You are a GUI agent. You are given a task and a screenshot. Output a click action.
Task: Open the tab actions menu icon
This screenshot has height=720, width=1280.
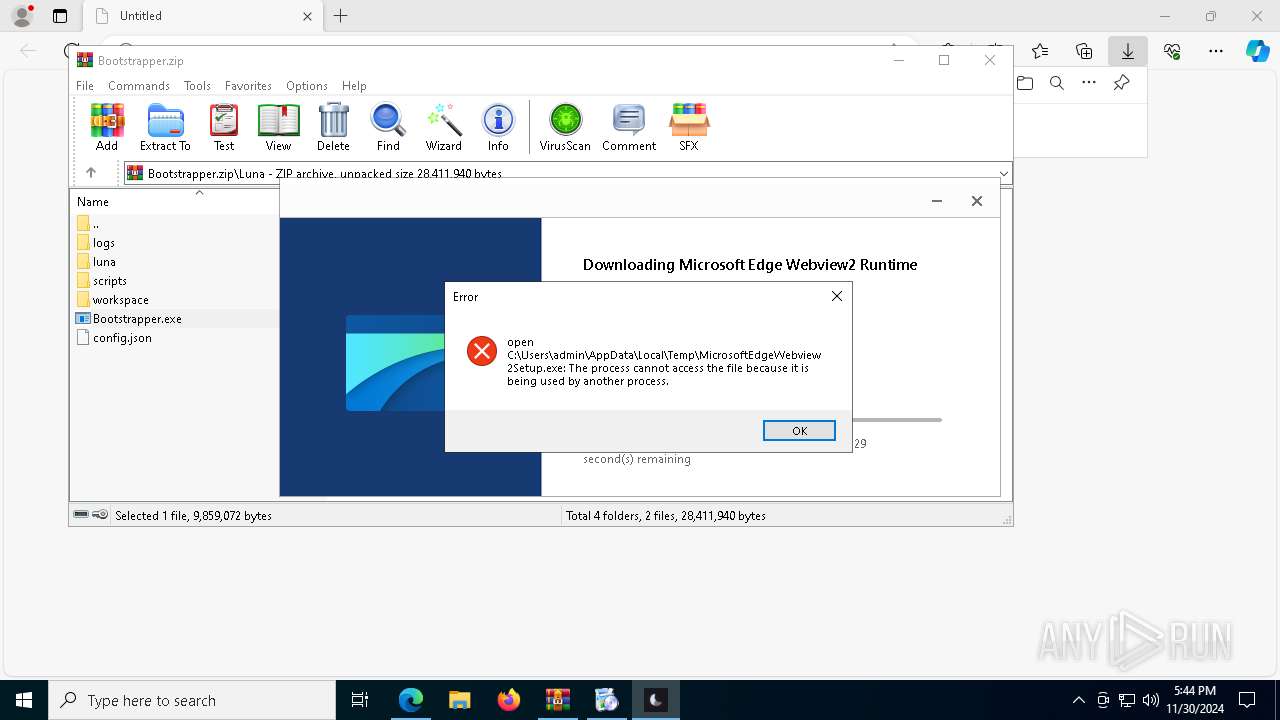point(60,16)
